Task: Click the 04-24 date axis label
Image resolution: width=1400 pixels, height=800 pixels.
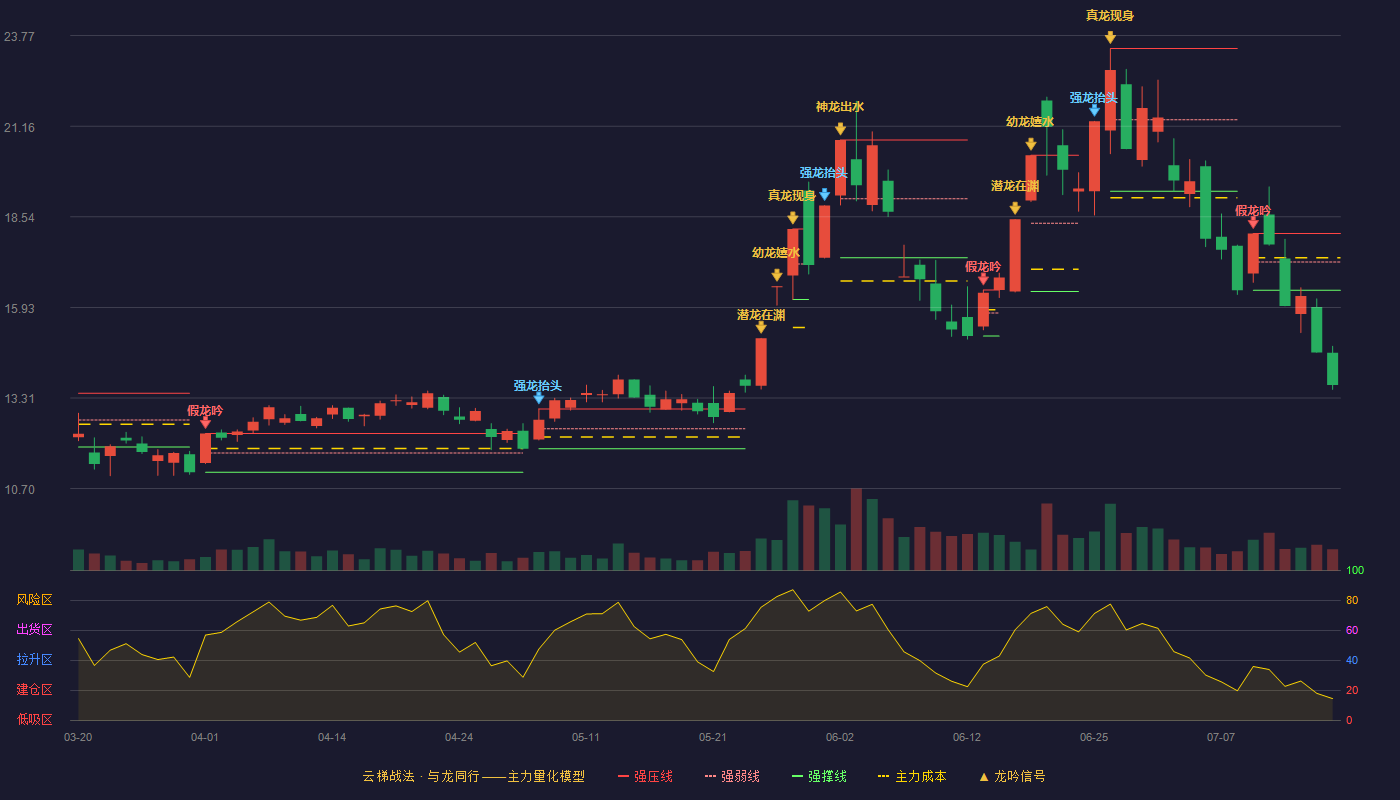Action: [459, 737]
